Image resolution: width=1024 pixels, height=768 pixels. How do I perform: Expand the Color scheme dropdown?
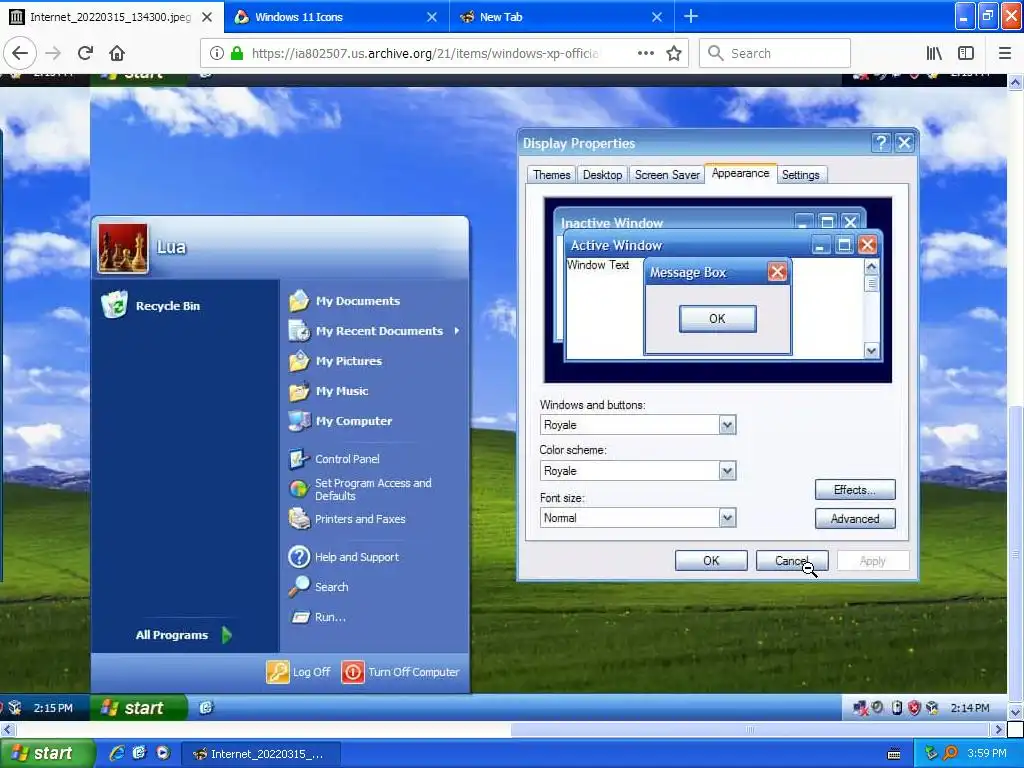coord(727,471)
